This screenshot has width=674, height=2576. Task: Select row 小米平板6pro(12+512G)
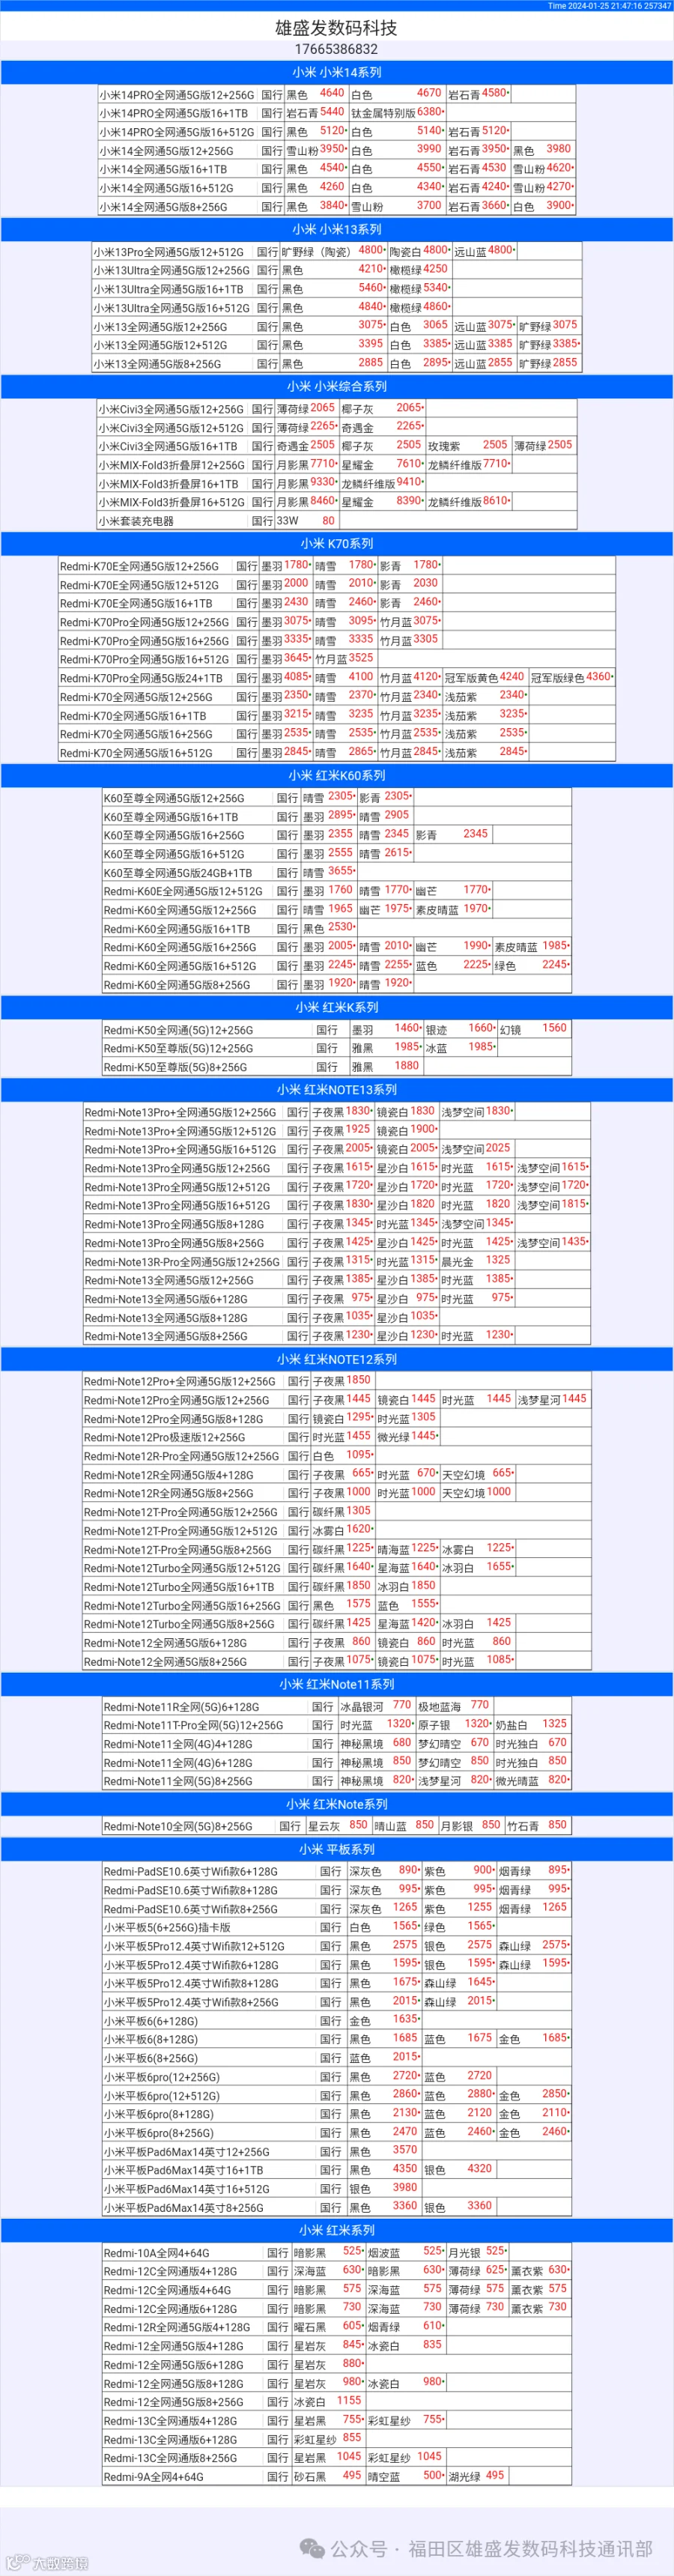pos(336,2095)
